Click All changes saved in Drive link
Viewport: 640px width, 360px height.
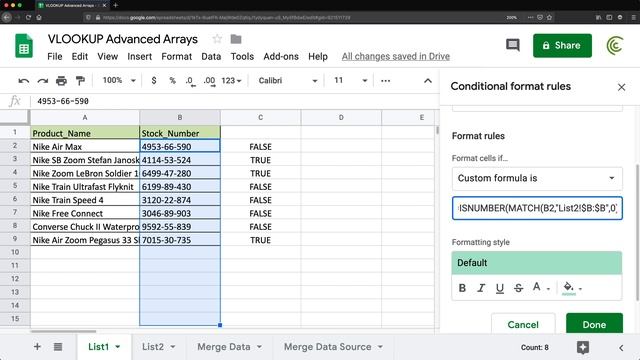pos(396,56)
